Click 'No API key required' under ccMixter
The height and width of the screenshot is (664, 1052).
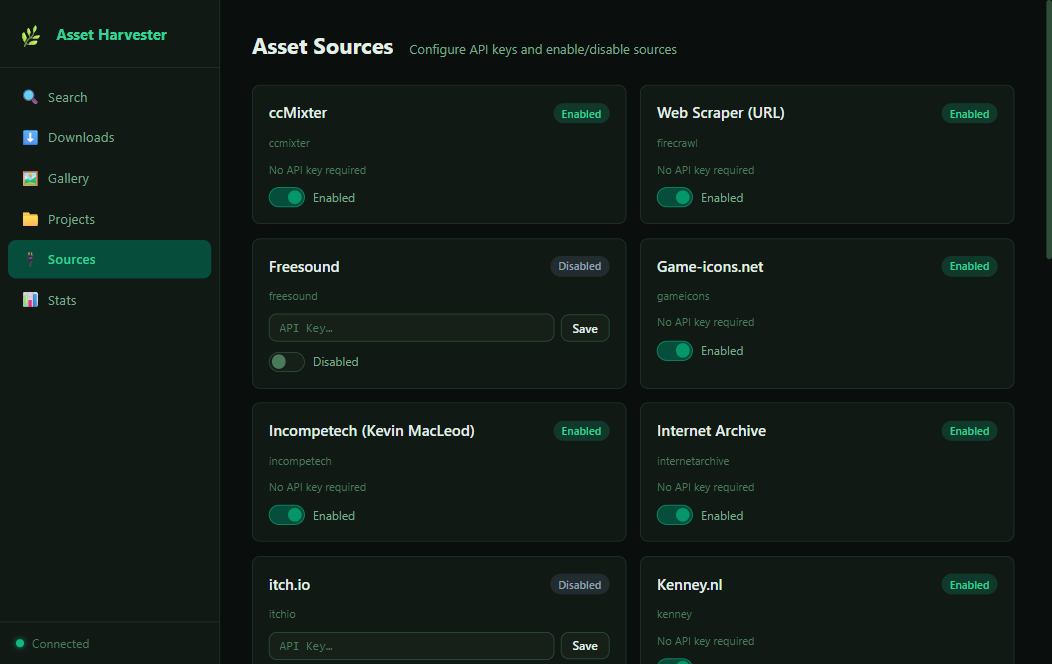point(317,170)
